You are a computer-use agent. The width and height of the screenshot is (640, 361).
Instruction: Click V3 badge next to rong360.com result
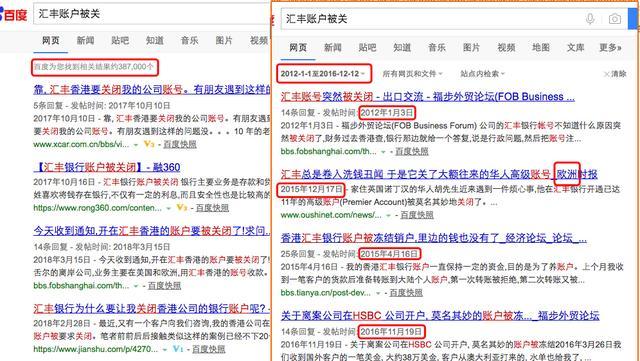182,207
